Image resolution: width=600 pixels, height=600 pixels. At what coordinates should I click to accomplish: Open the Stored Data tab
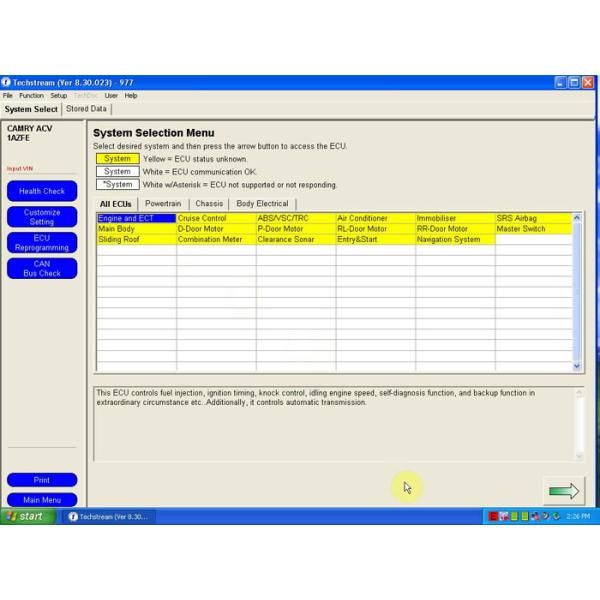coord(86,108)
